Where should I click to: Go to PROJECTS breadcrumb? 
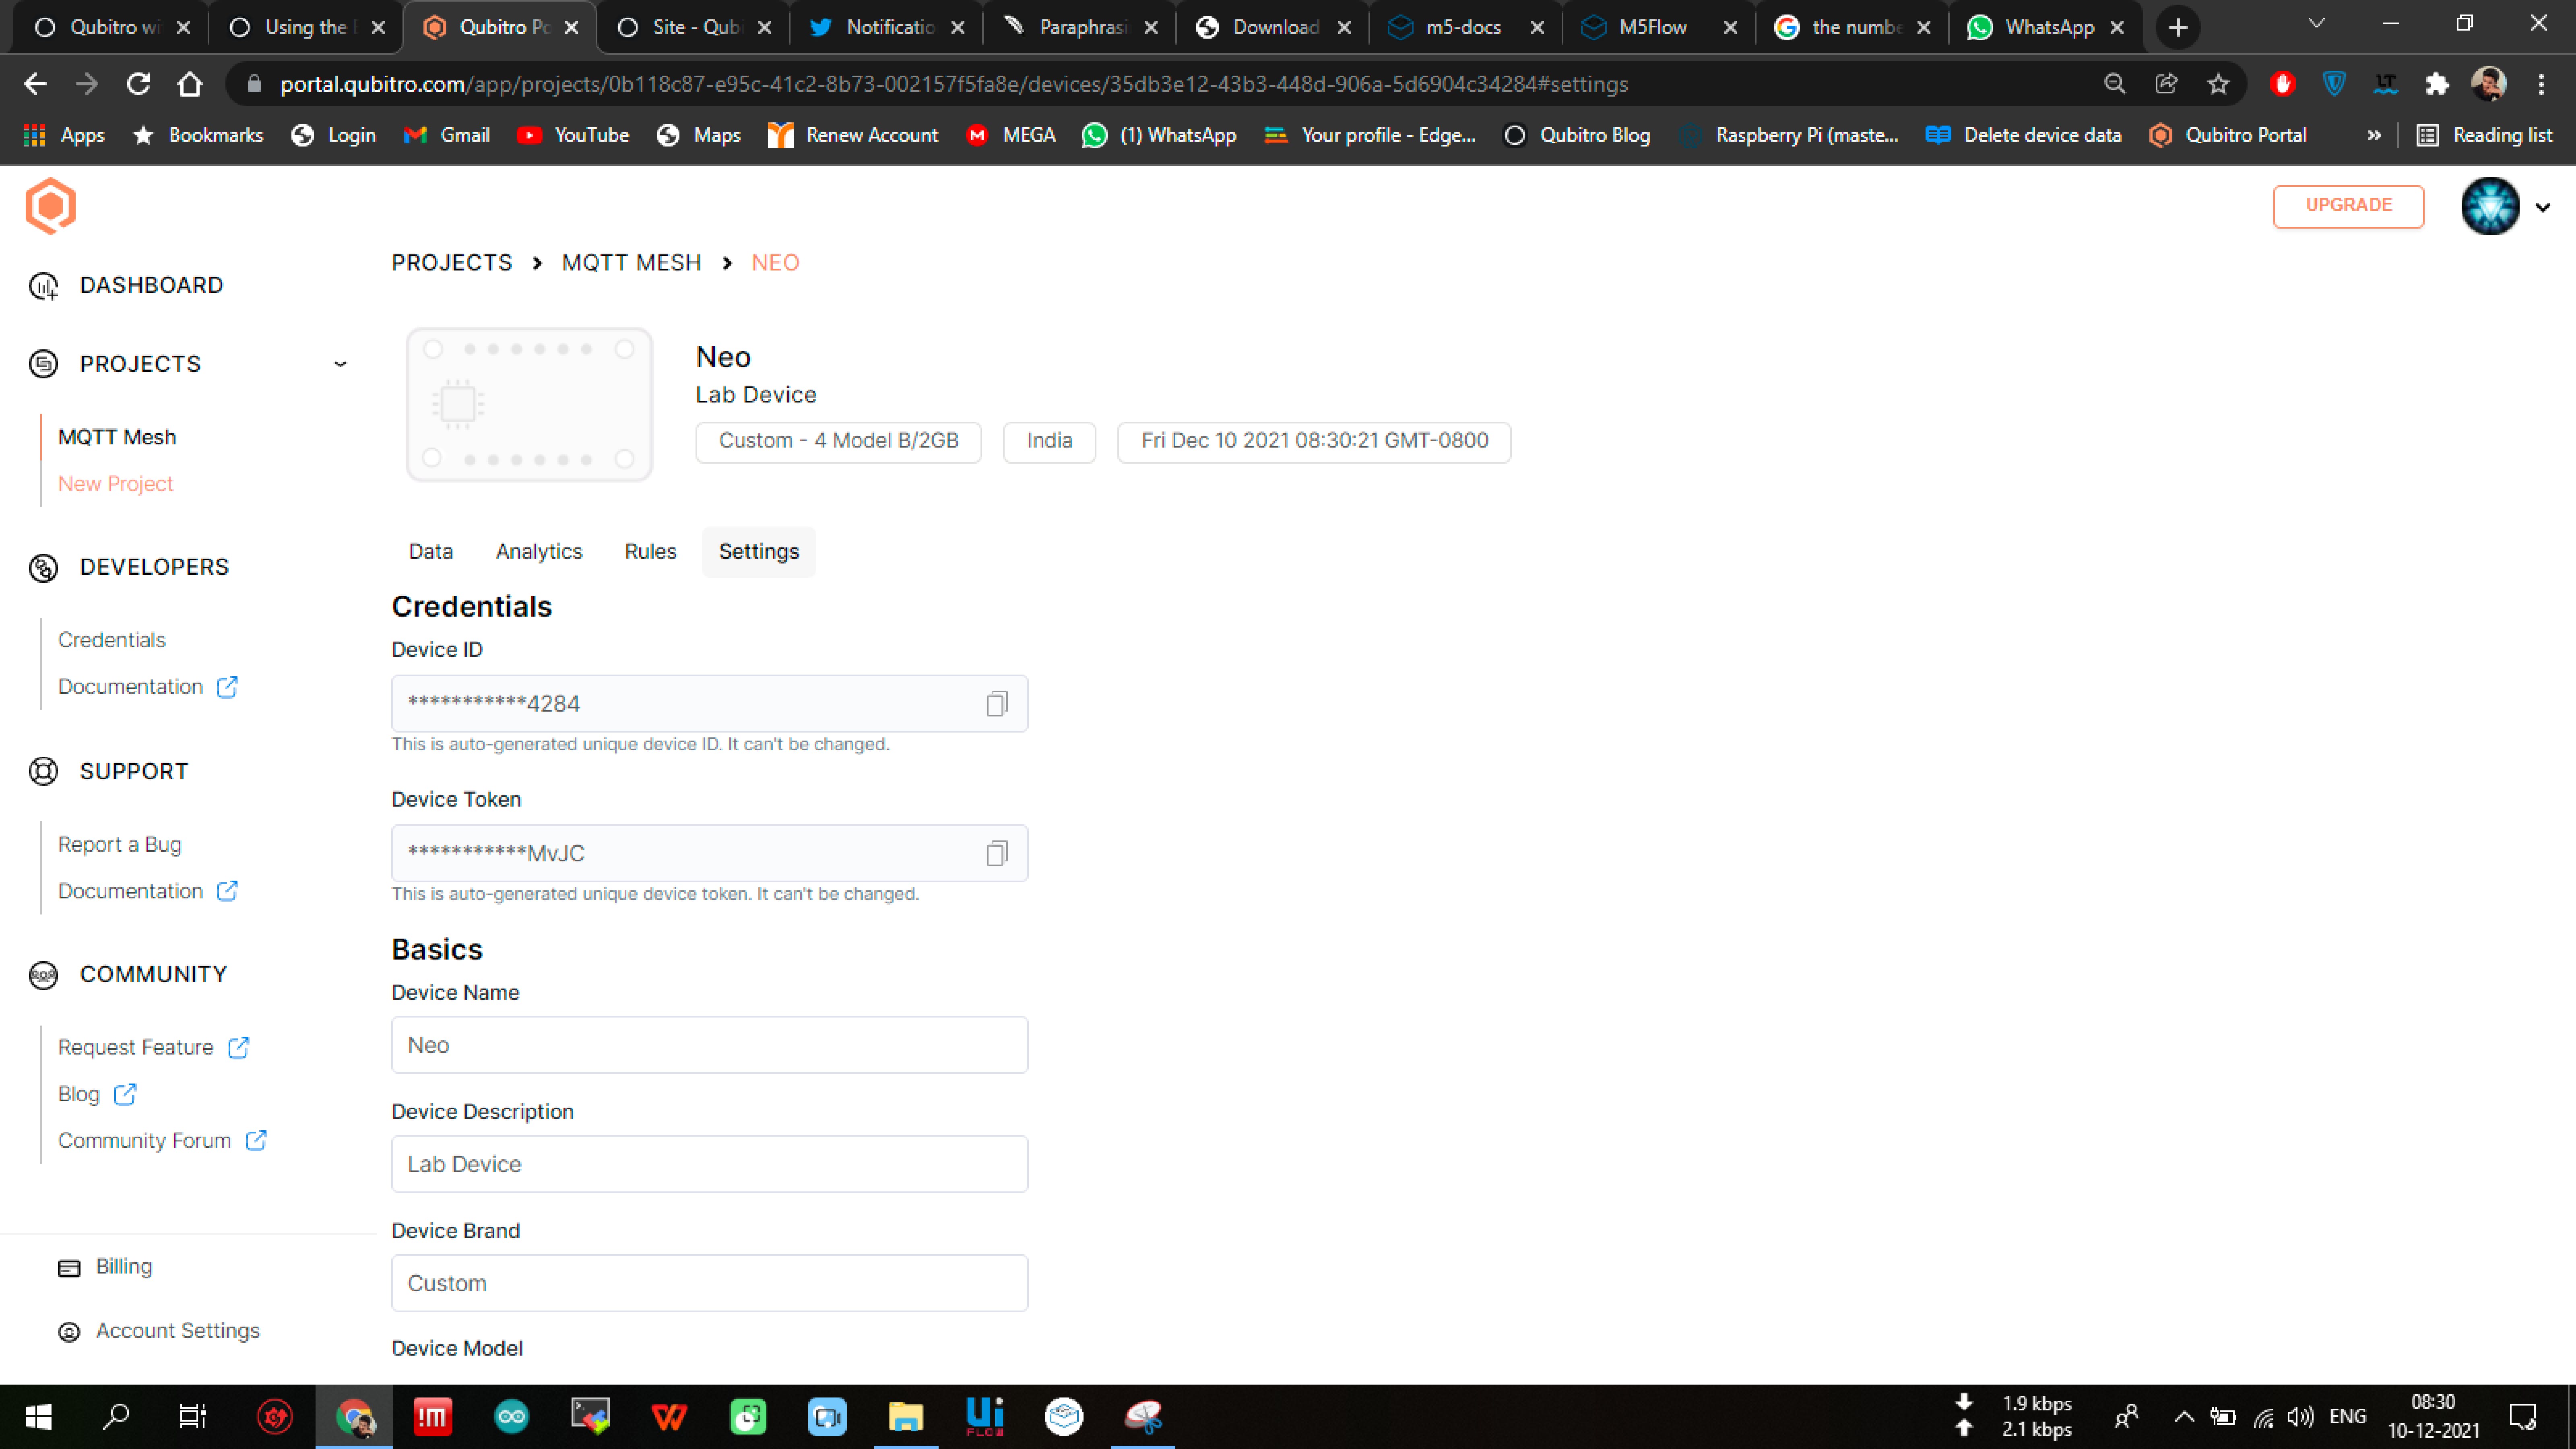[452, 263]
